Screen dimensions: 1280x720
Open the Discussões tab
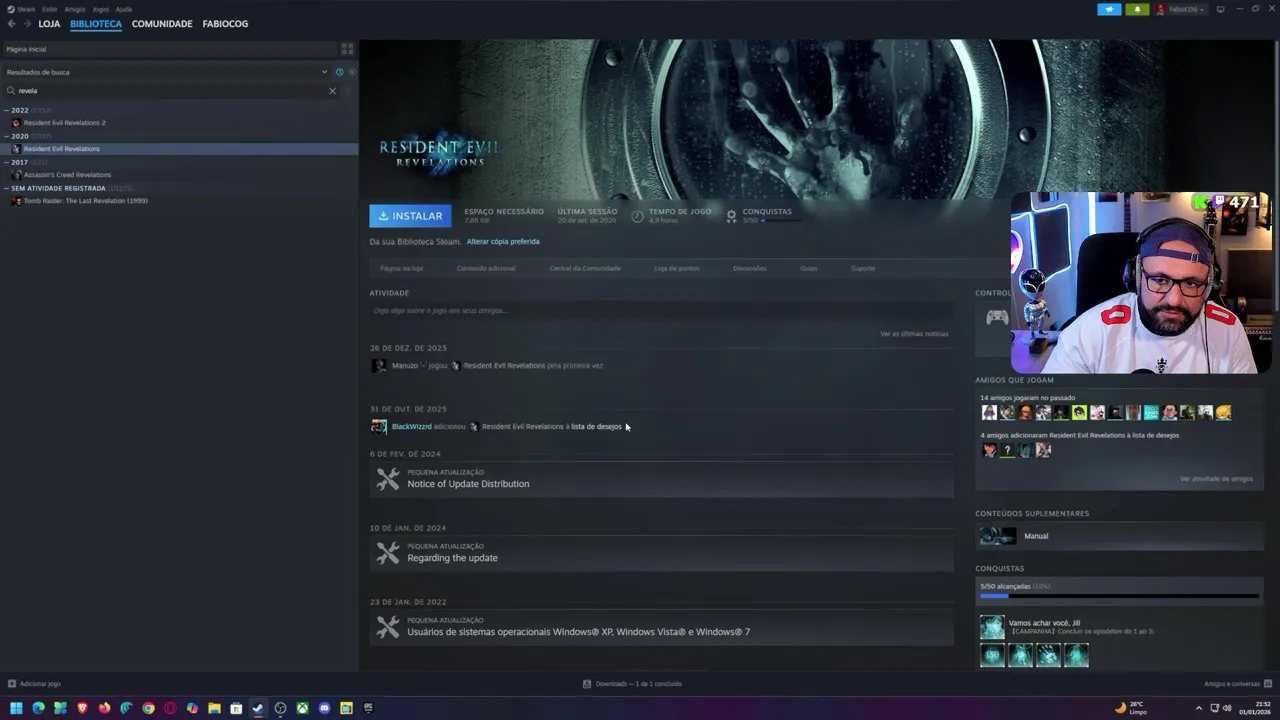[749, 268]
